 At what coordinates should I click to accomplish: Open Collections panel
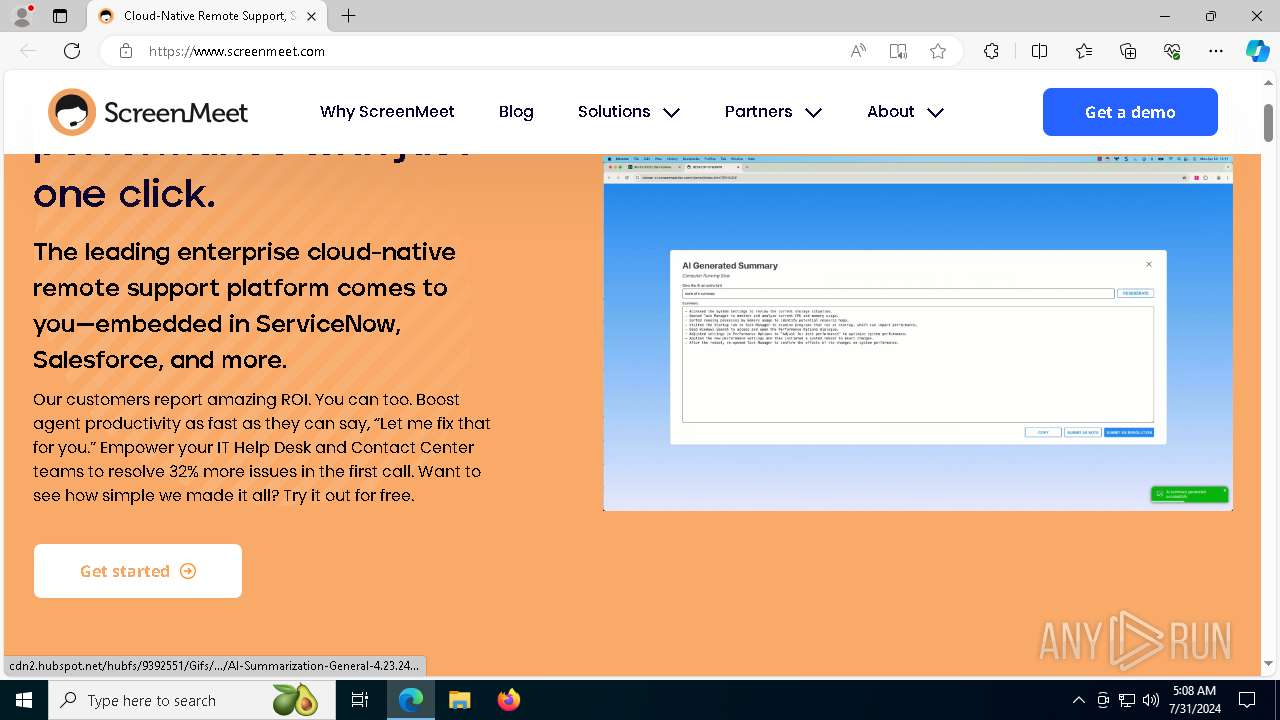point(1128,51)
